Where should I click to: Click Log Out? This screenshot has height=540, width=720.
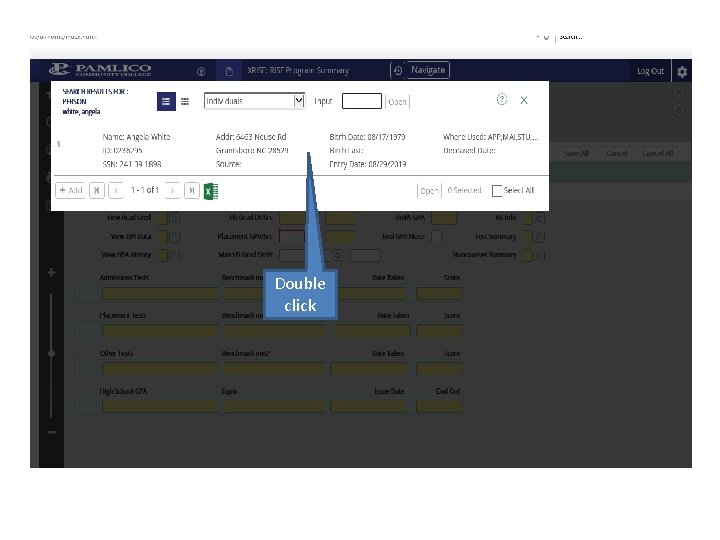coord(650,71)
